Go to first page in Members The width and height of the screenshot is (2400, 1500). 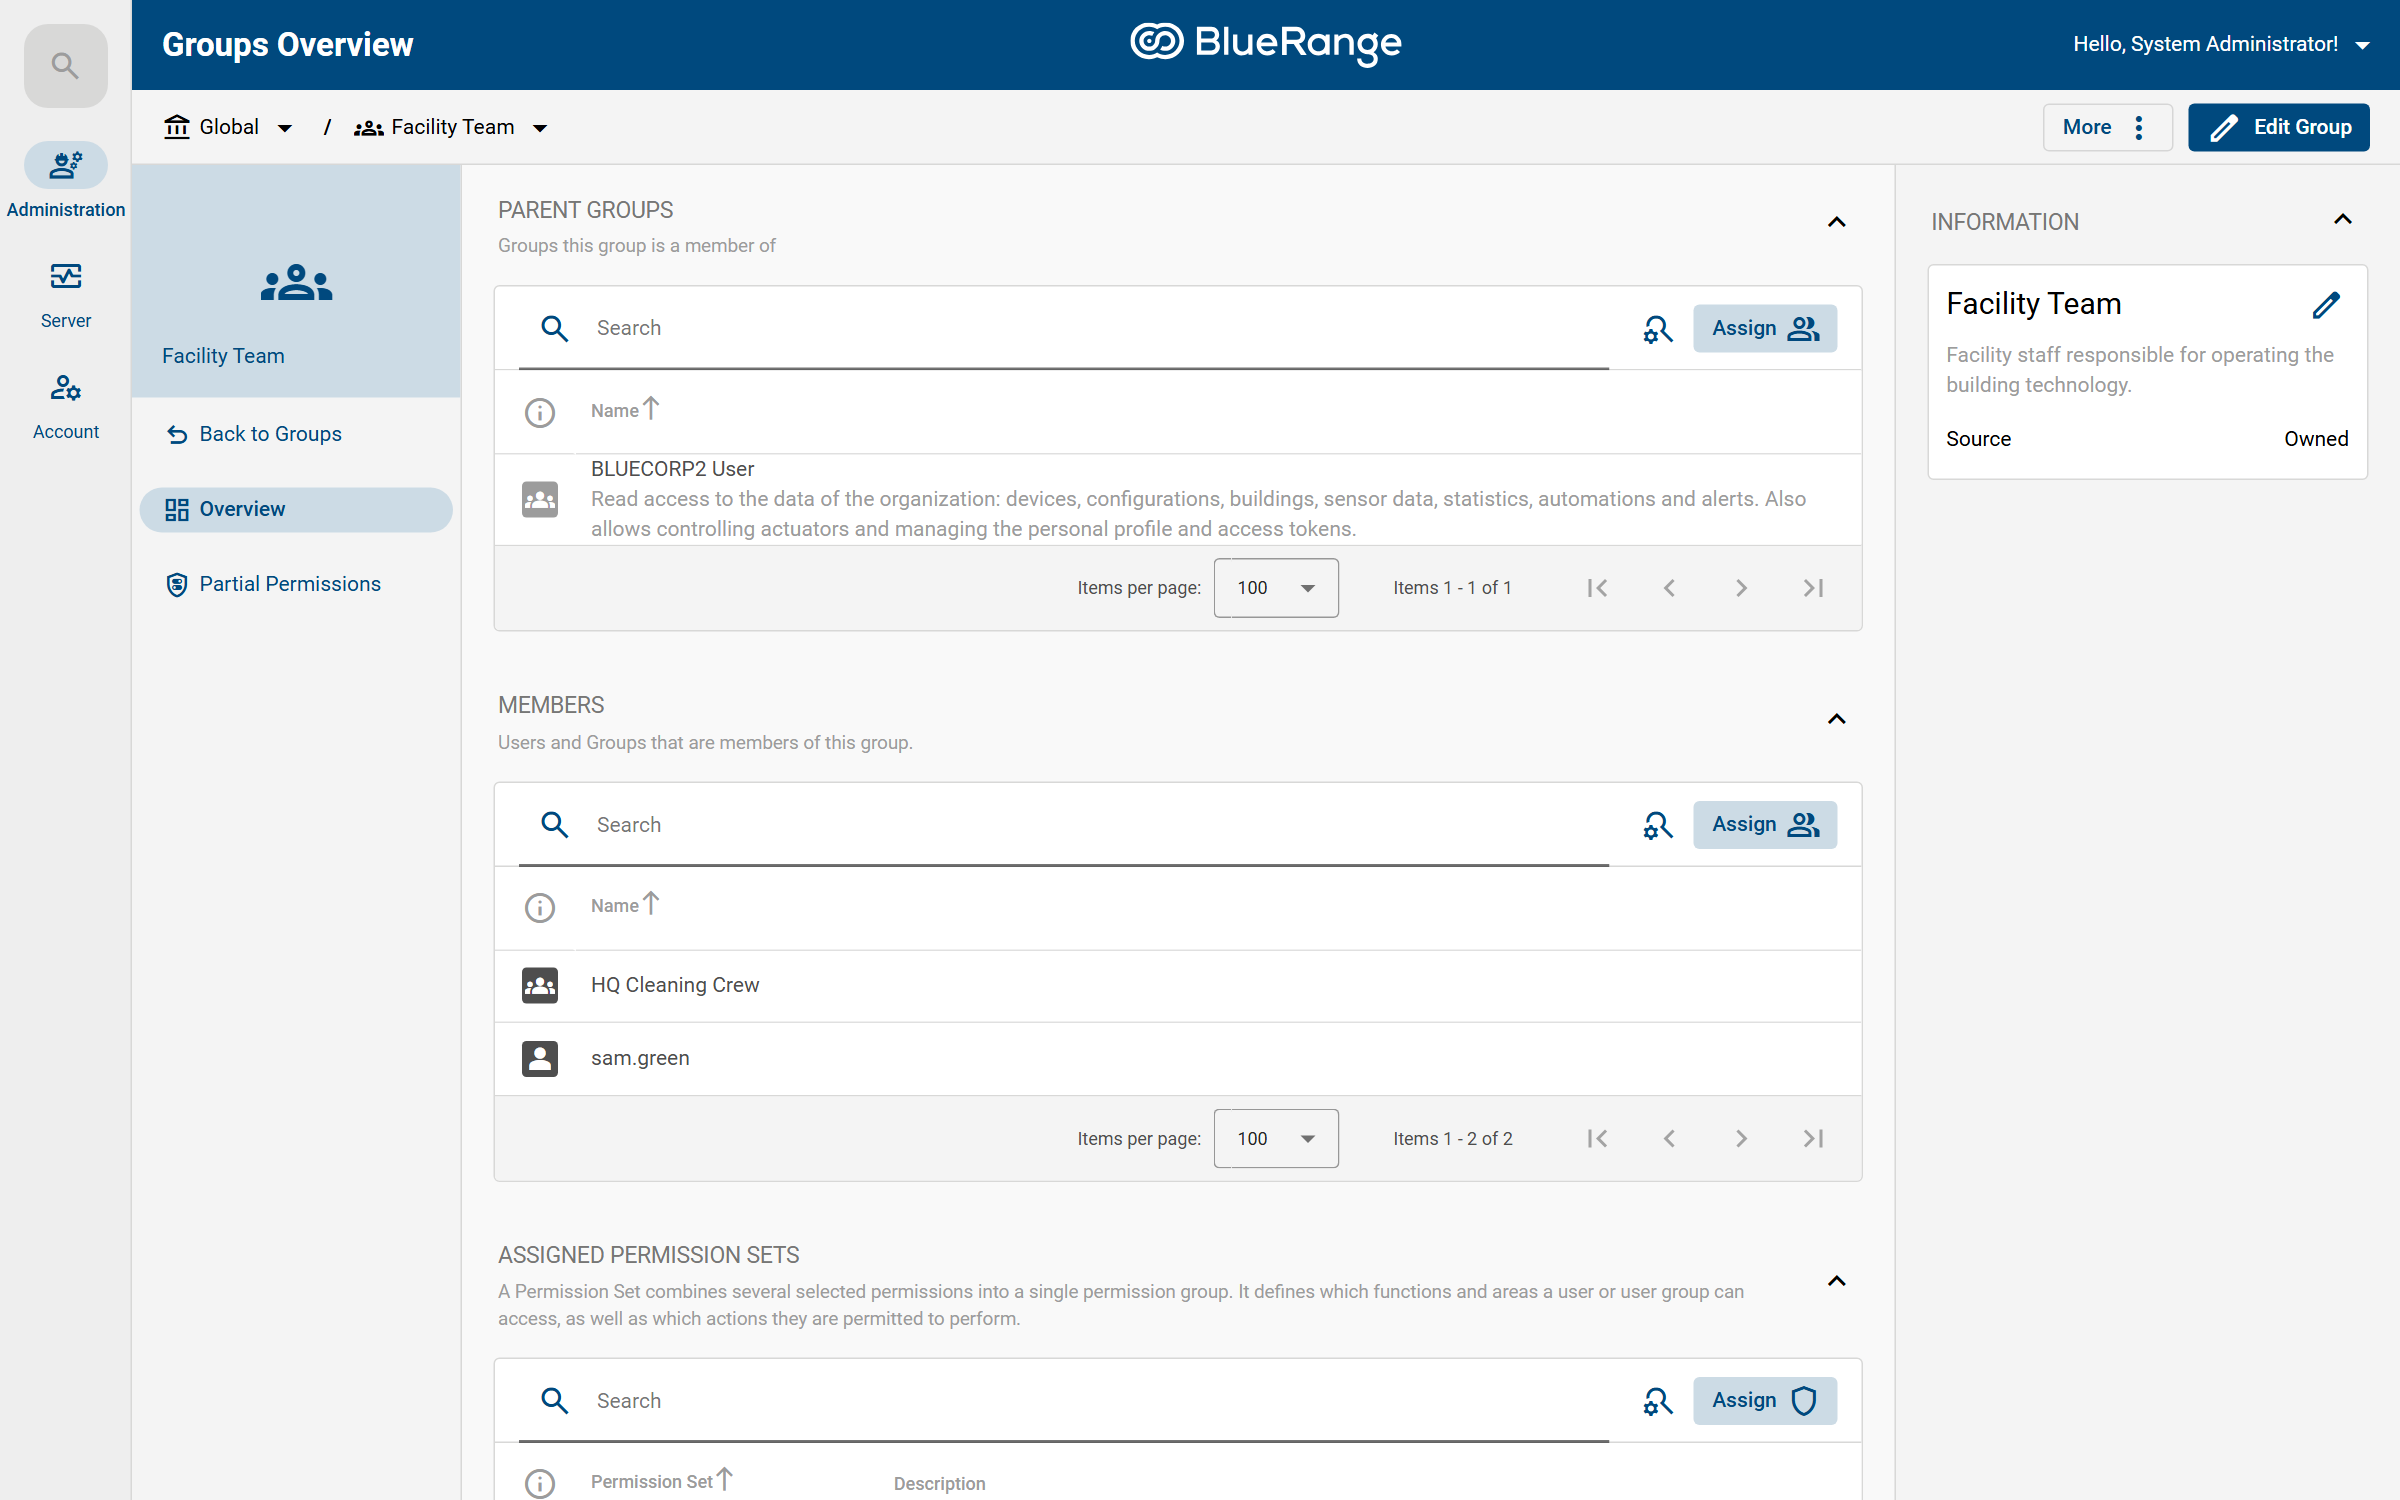pyautogui.click(x=1597, y=1139)
